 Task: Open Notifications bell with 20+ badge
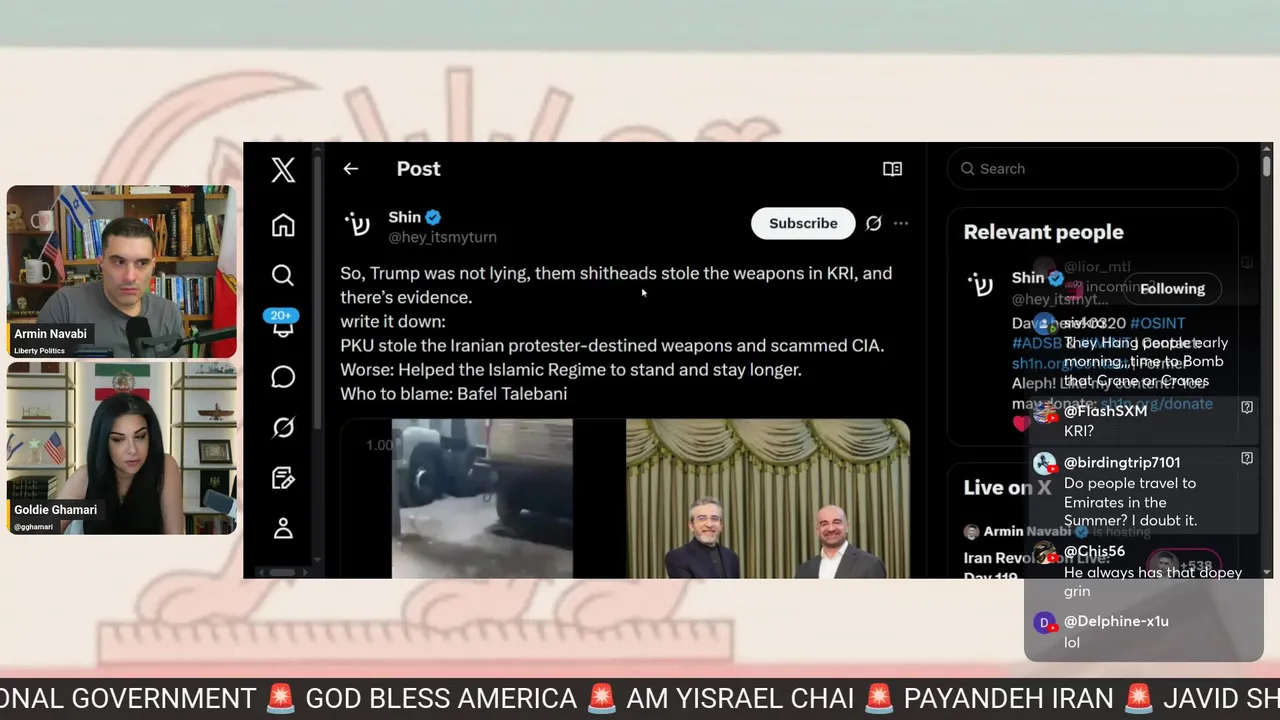[x=282, y=323]
